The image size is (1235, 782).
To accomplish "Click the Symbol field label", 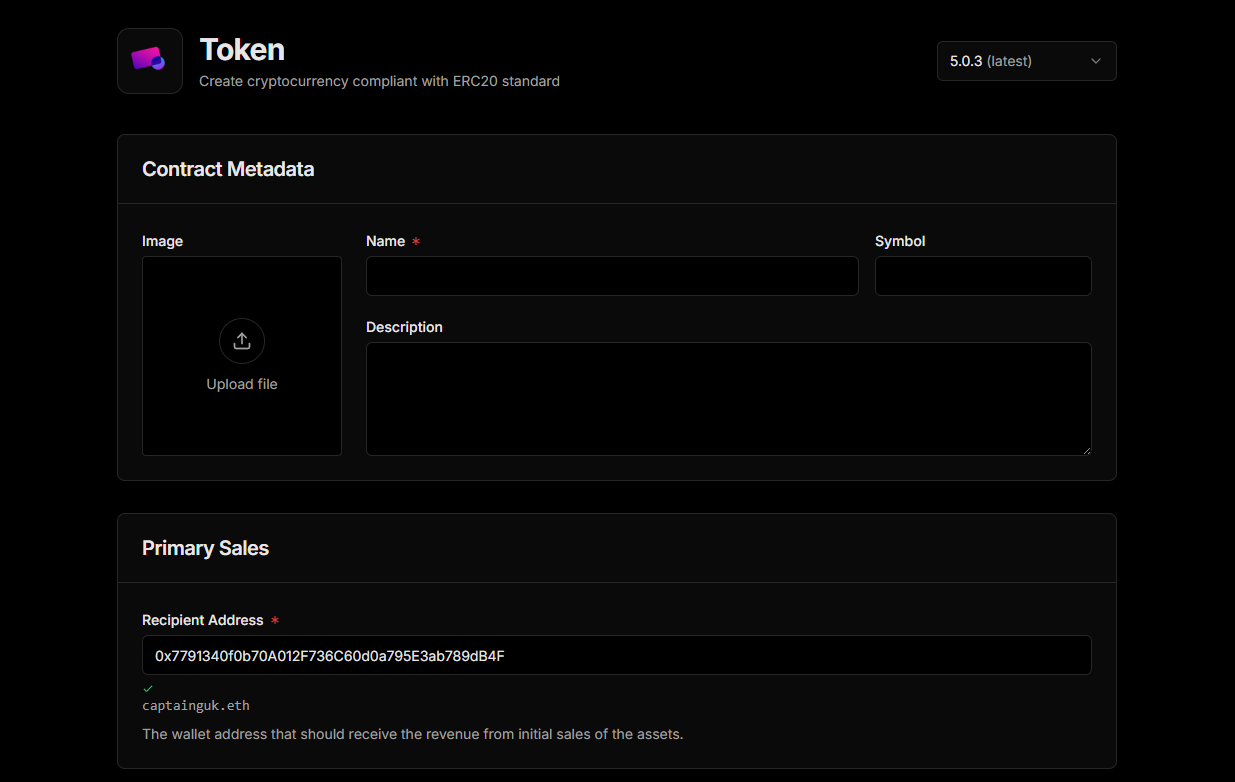I will pos(900,241).
